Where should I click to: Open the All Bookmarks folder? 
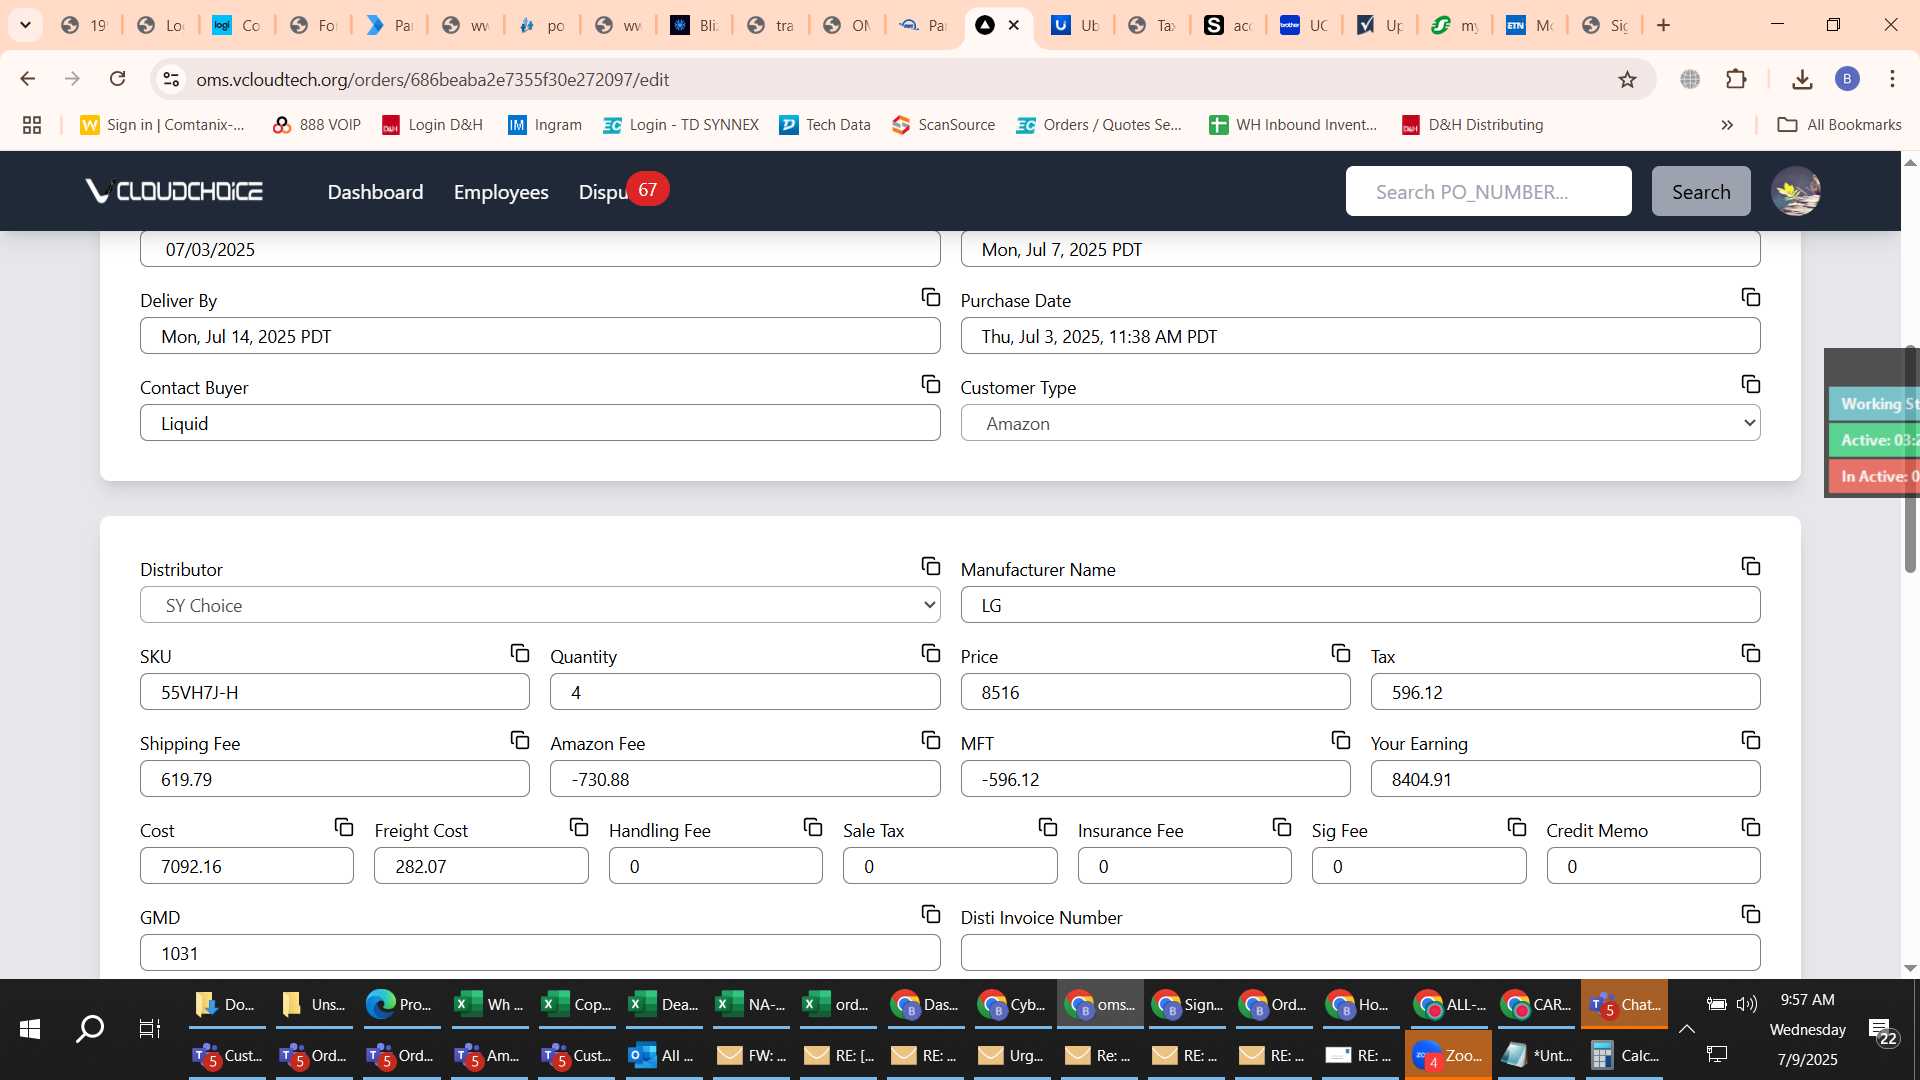coord(1840,125)
